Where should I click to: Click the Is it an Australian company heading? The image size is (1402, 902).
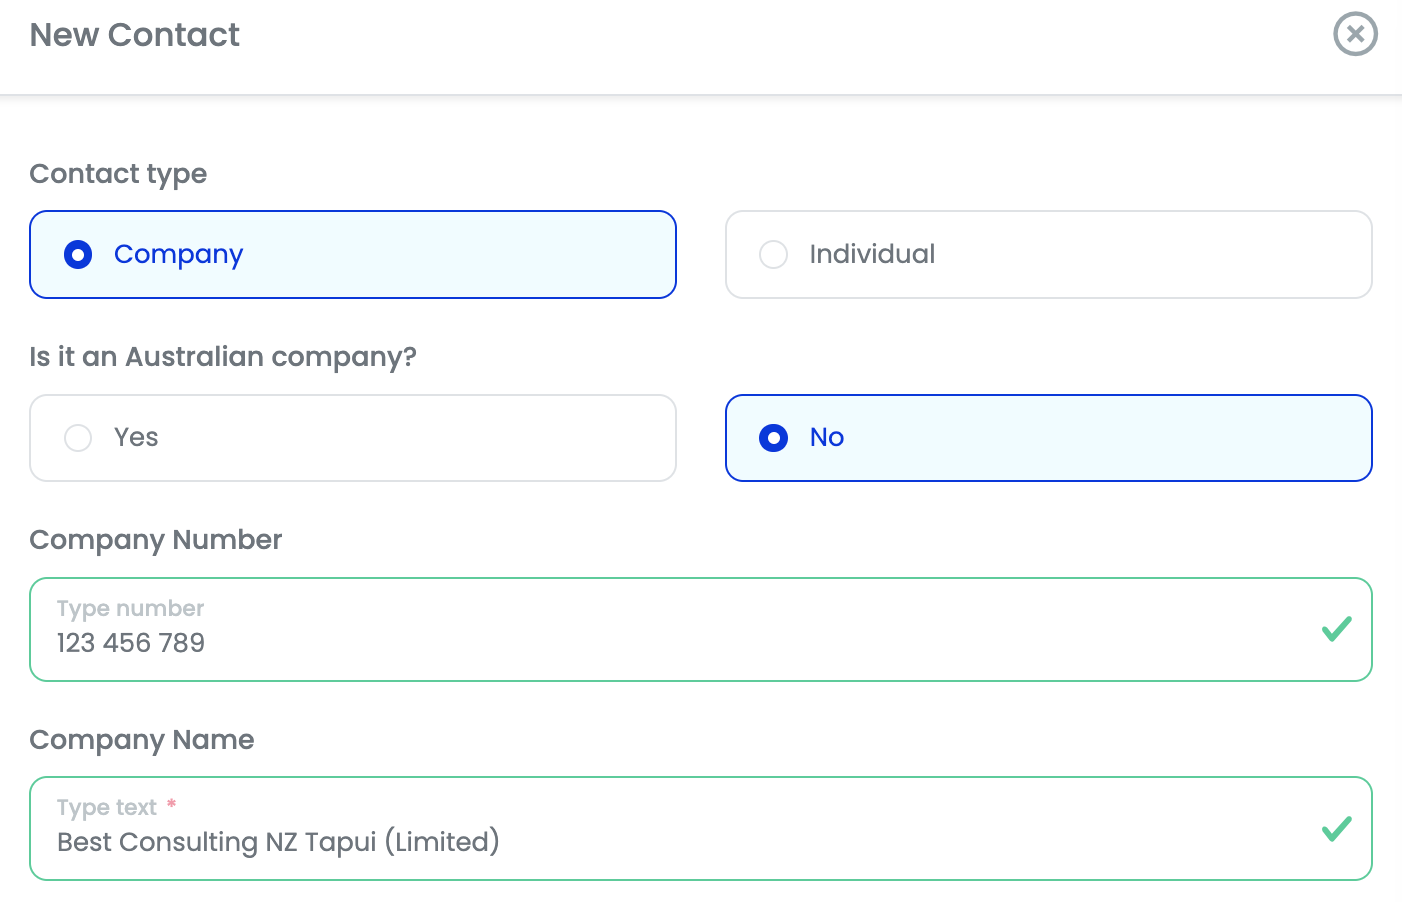point(223,356)
